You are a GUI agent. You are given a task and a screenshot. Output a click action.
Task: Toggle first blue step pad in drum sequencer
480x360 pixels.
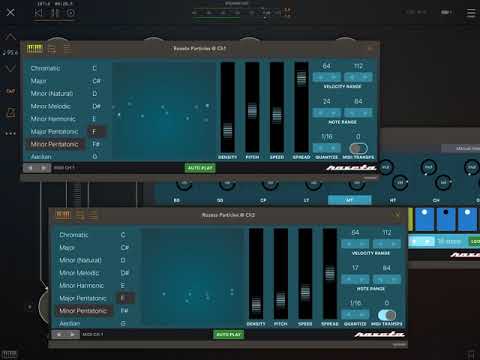(424, 219)
